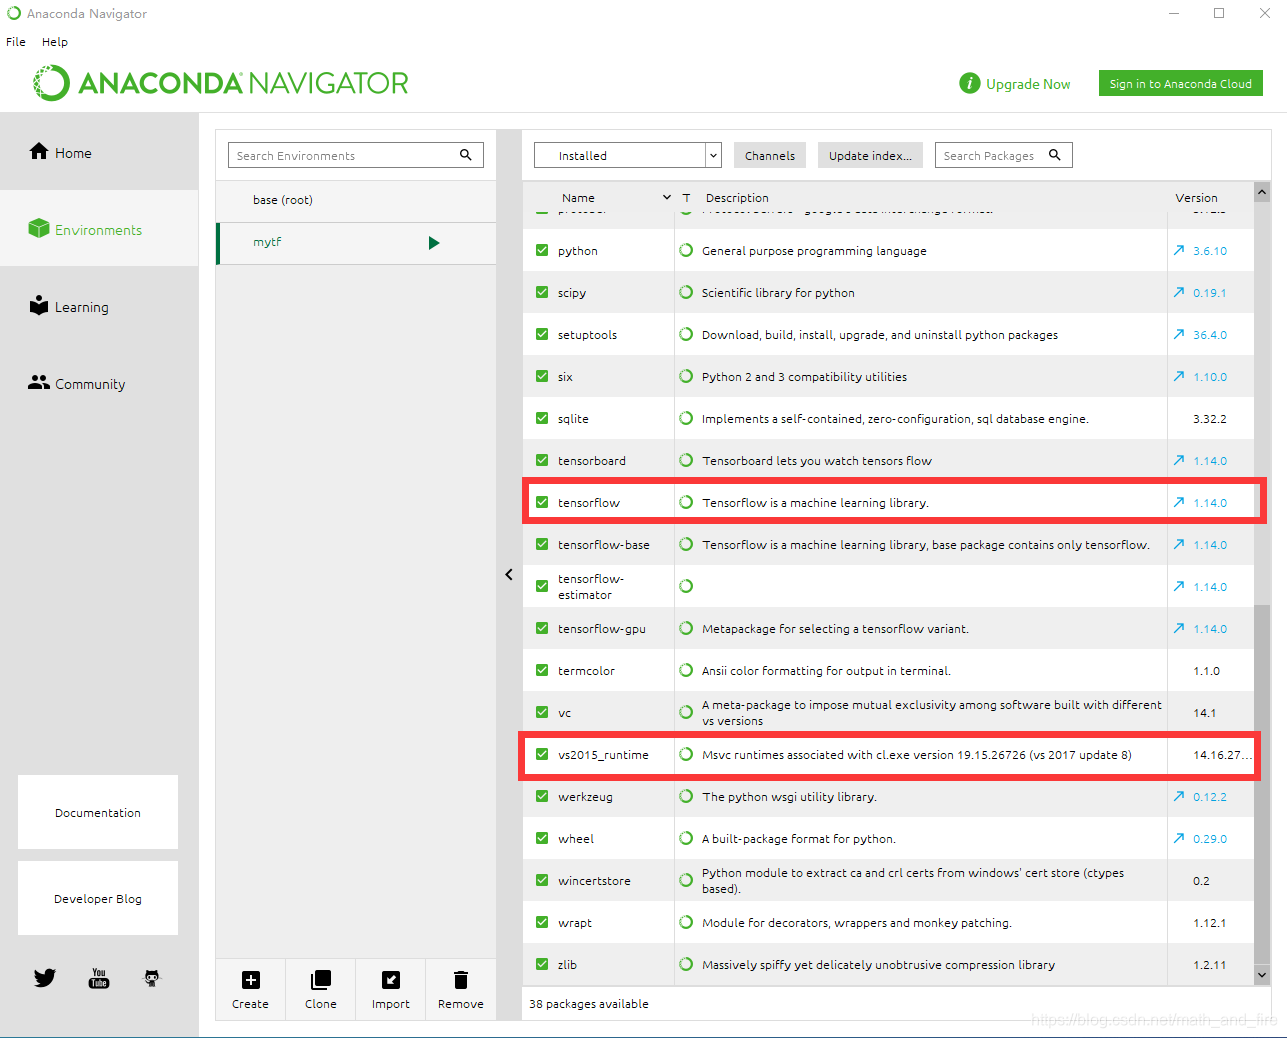Run the mytf environment play arrow
Screen dimensions: 1287x1038
click(x=434, y=243)
